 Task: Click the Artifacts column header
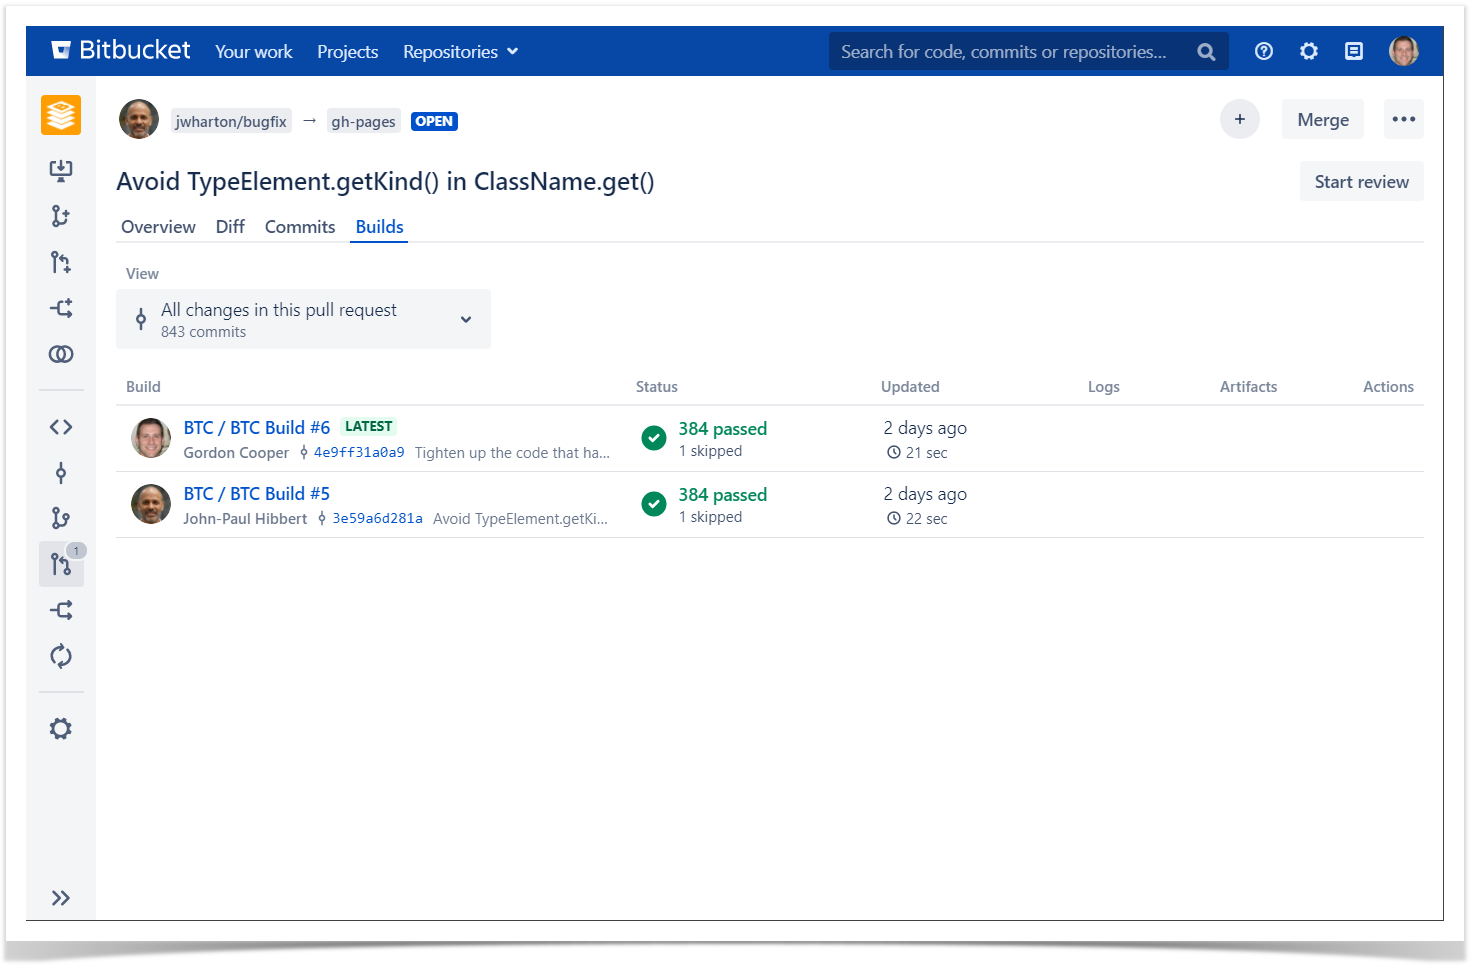(x=1248, y=387)
